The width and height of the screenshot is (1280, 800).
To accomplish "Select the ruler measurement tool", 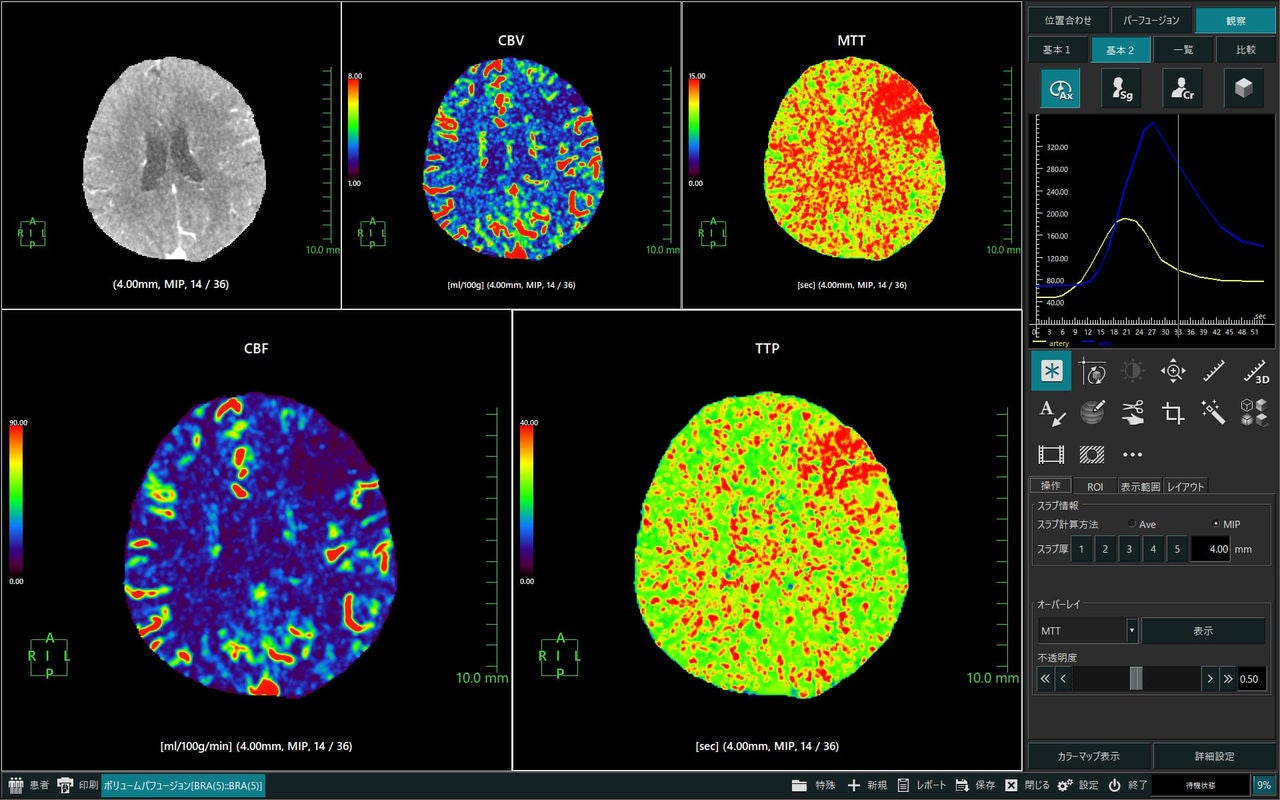I will (x=1214, y=371).
